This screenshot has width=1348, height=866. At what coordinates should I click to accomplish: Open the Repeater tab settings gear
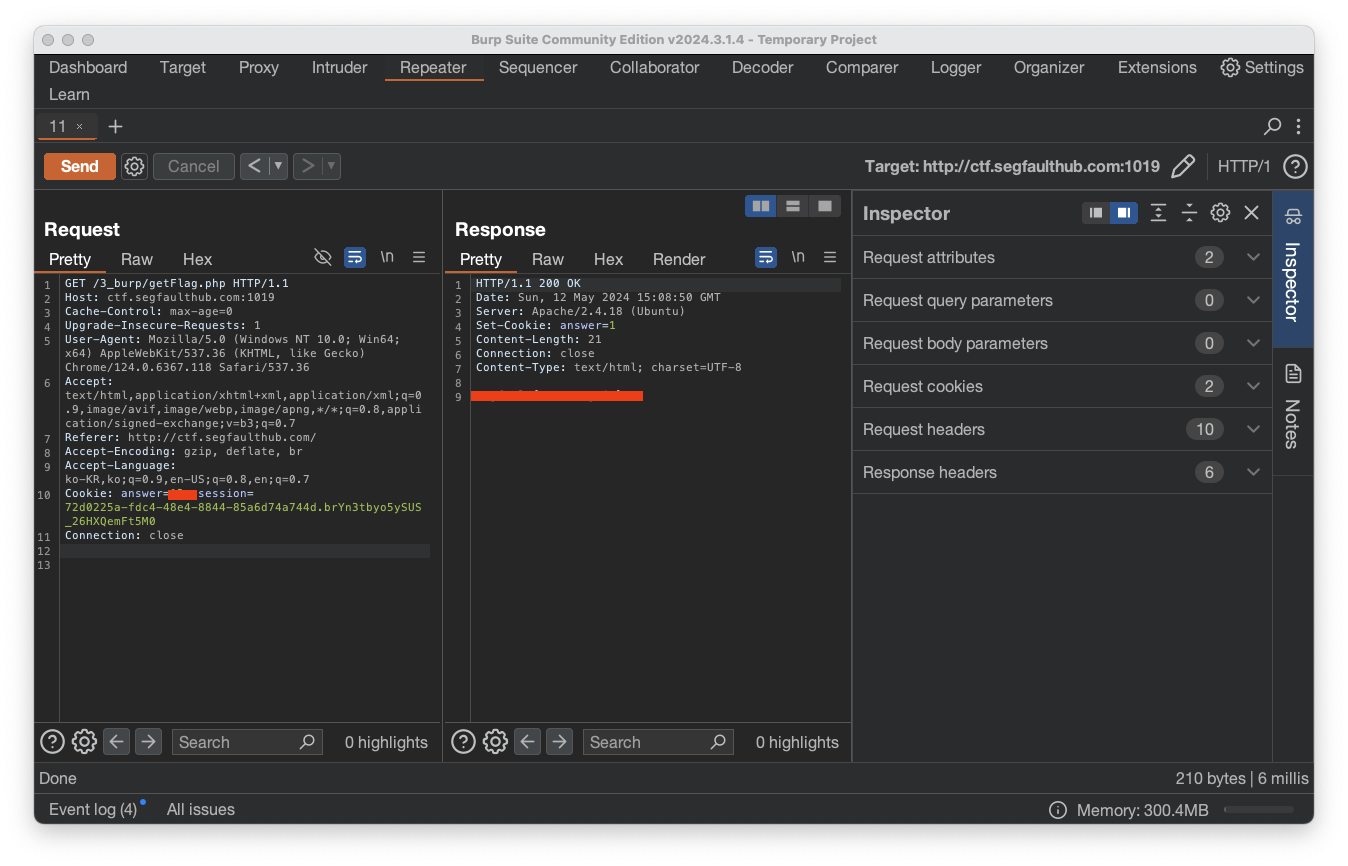tap(135, 166)
